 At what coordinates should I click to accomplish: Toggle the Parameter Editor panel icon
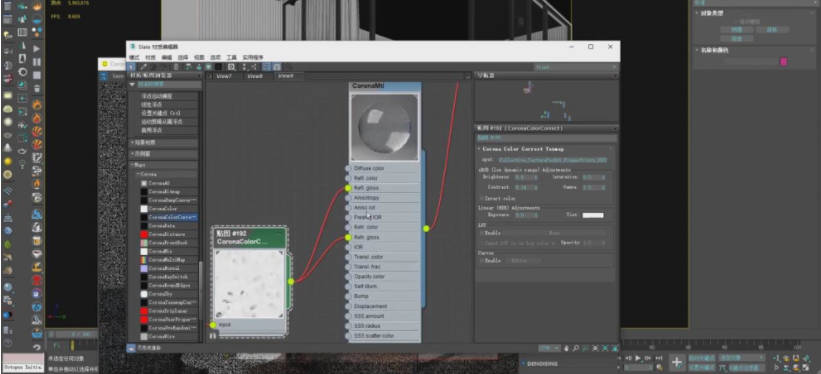pos(276,67)
